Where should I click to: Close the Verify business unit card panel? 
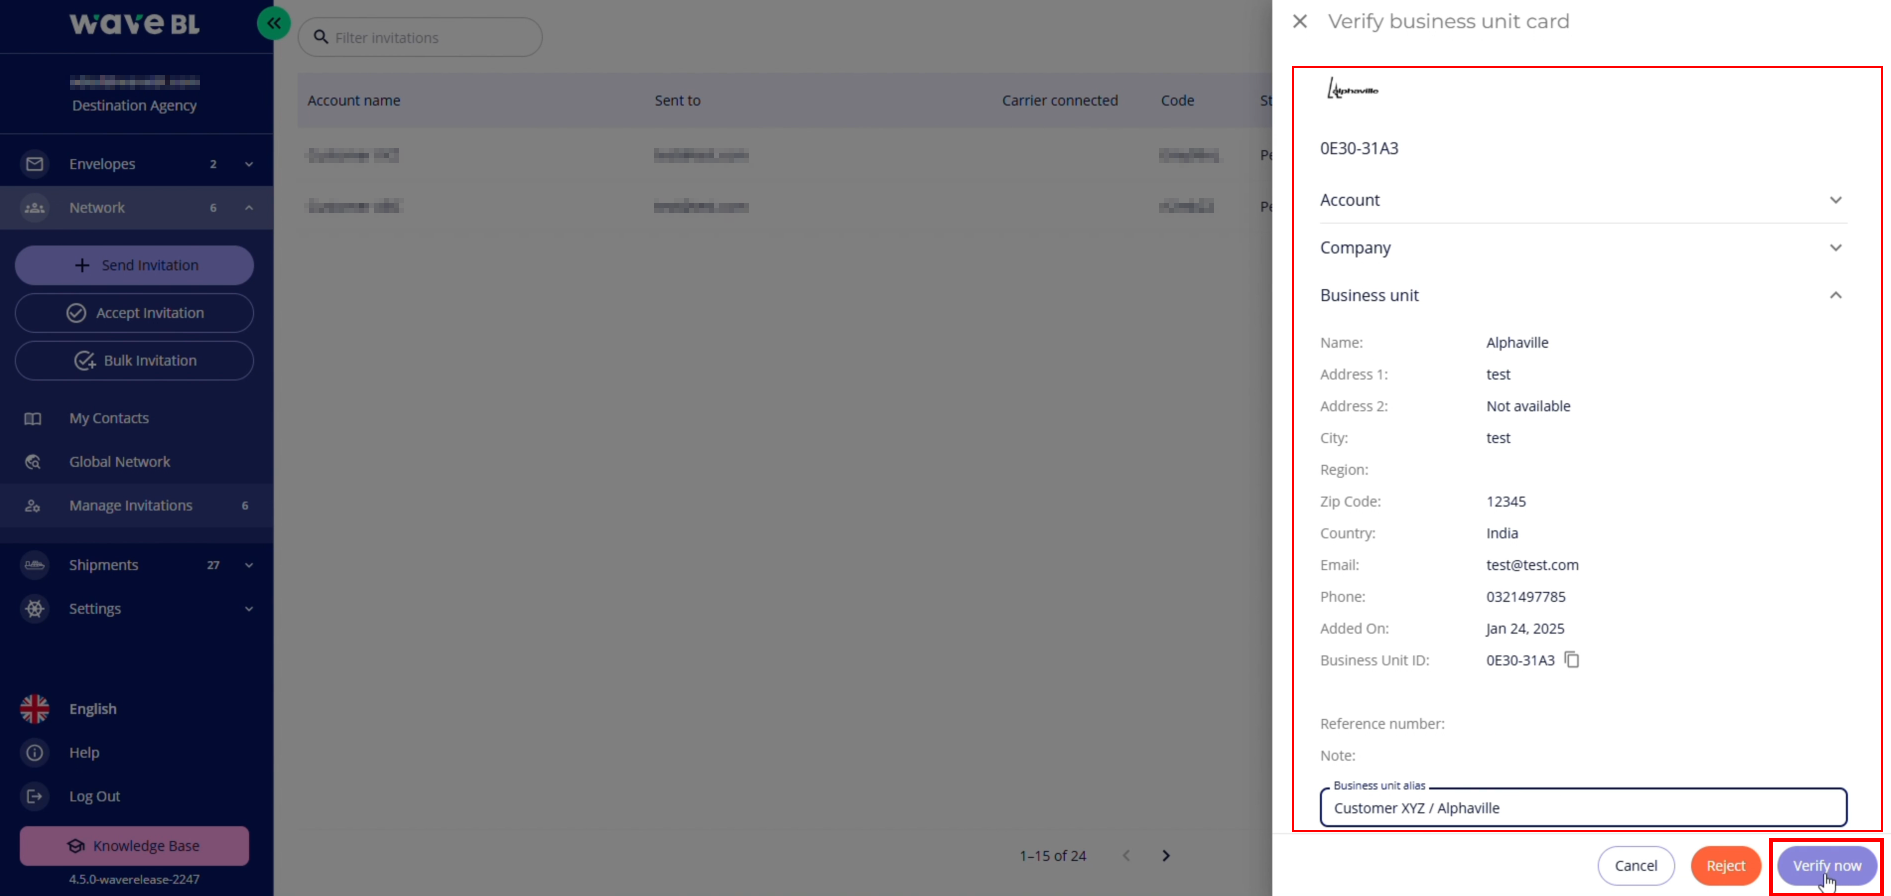click(x=1300, y=21)
